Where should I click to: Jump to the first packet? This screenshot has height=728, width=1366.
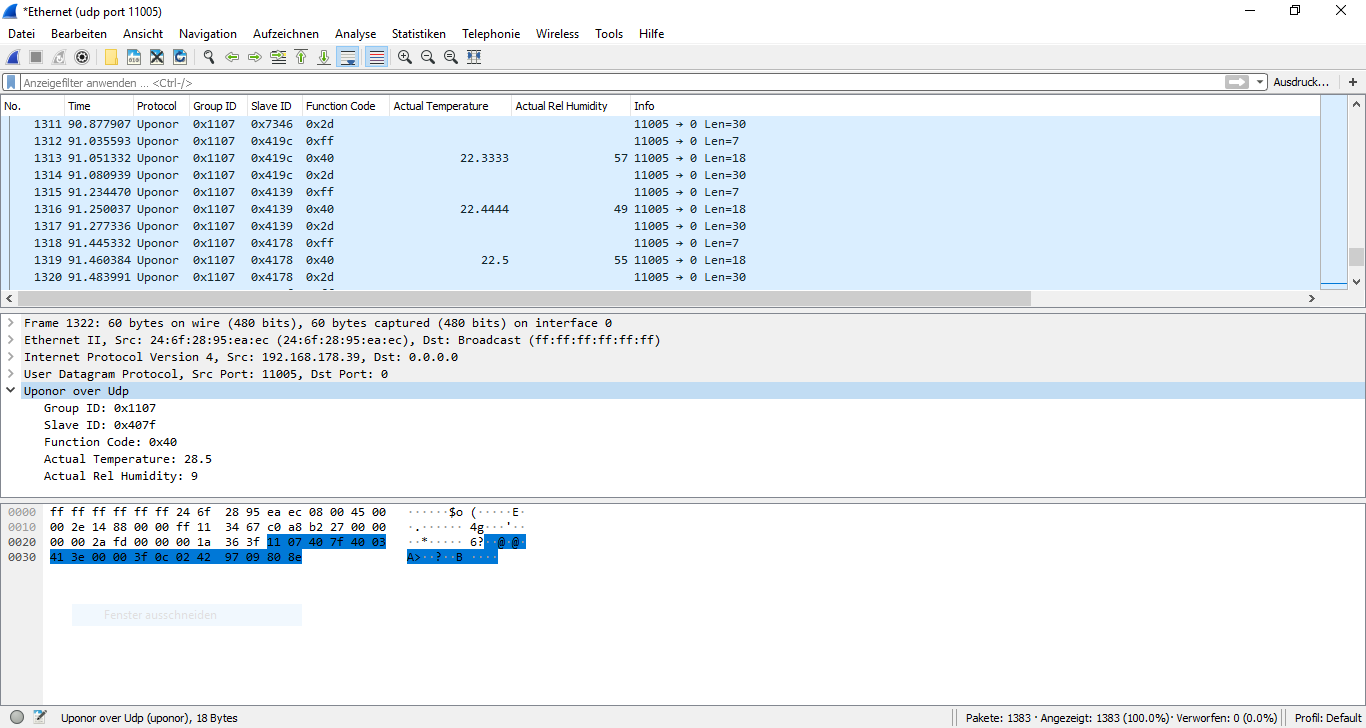click(301, 57)
